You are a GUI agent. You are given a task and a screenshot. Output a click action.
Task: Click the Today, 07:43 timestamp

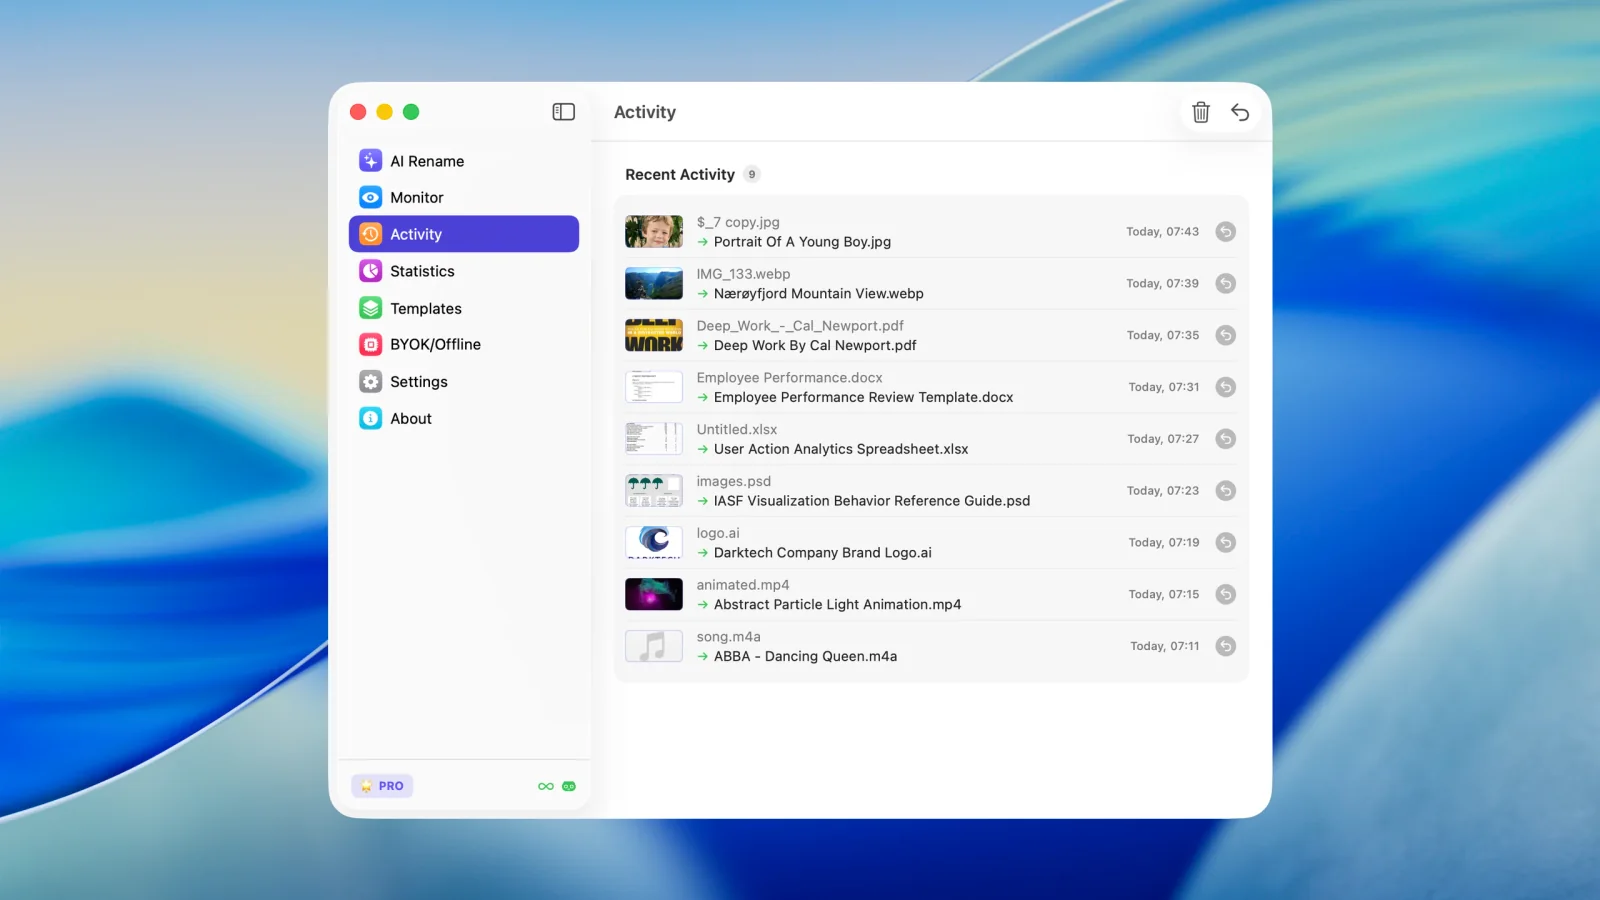point(1162,232)
